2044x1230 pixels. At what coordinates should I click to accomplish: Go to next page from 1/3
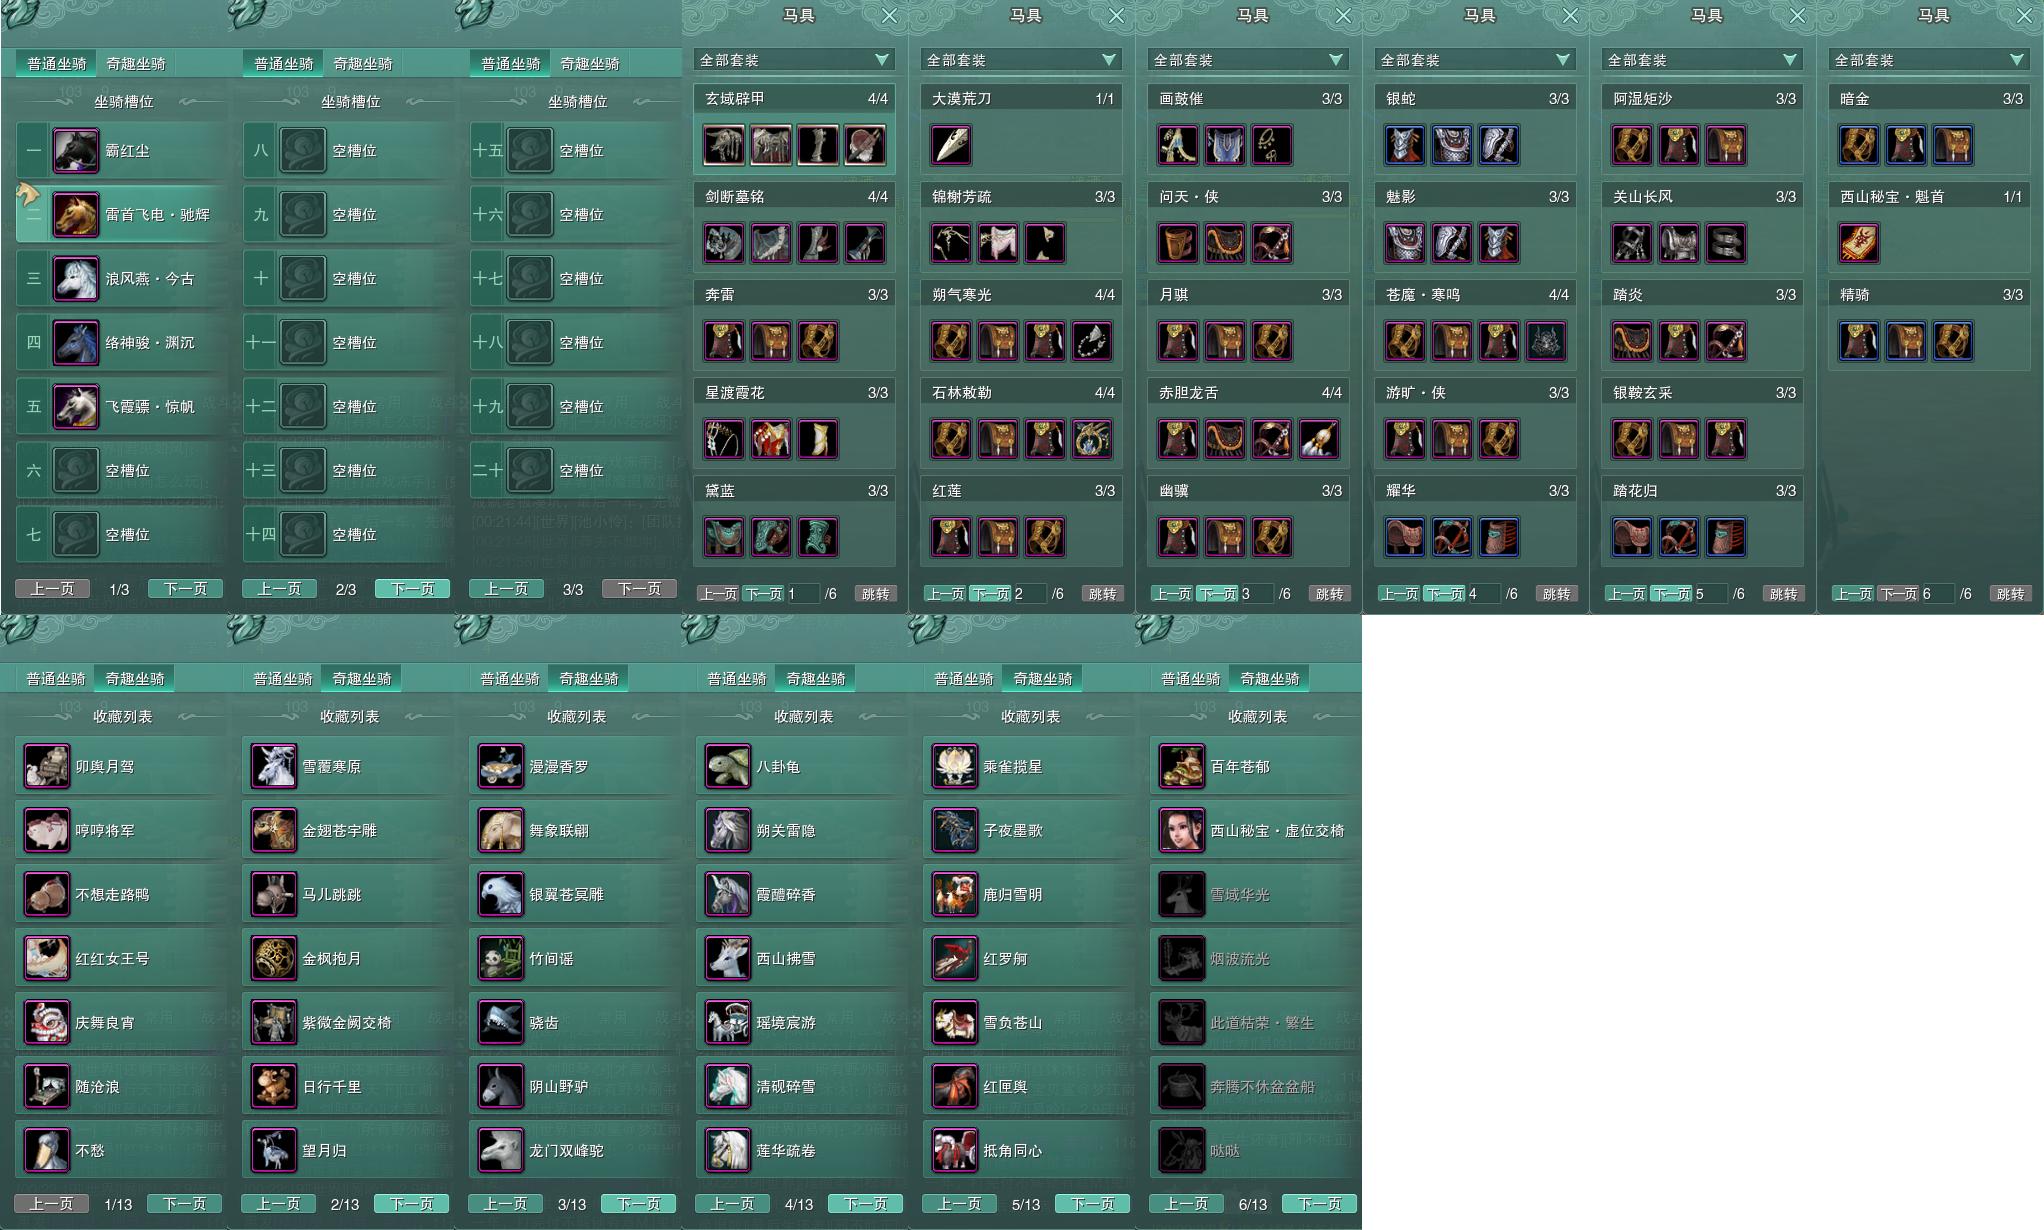point(185,589)
